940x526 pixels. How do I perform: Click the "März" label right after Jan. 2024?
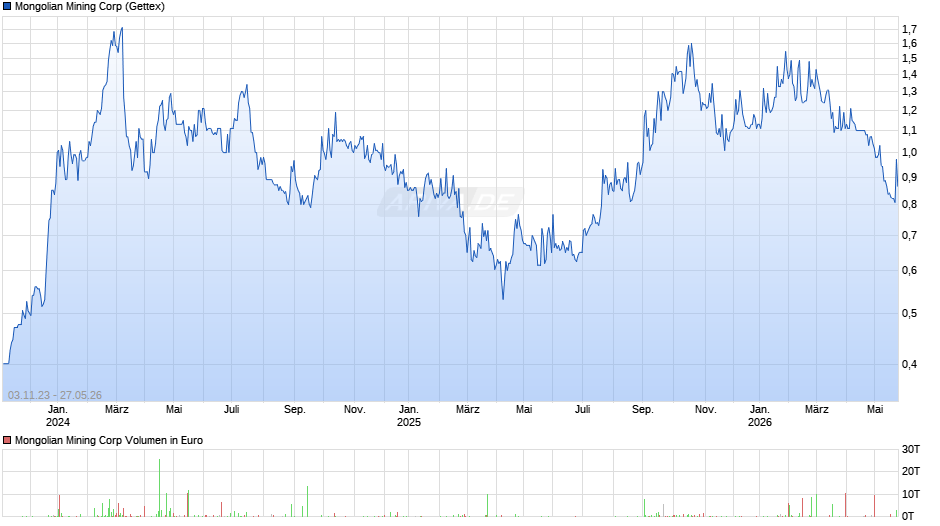(x=116, y=410)
